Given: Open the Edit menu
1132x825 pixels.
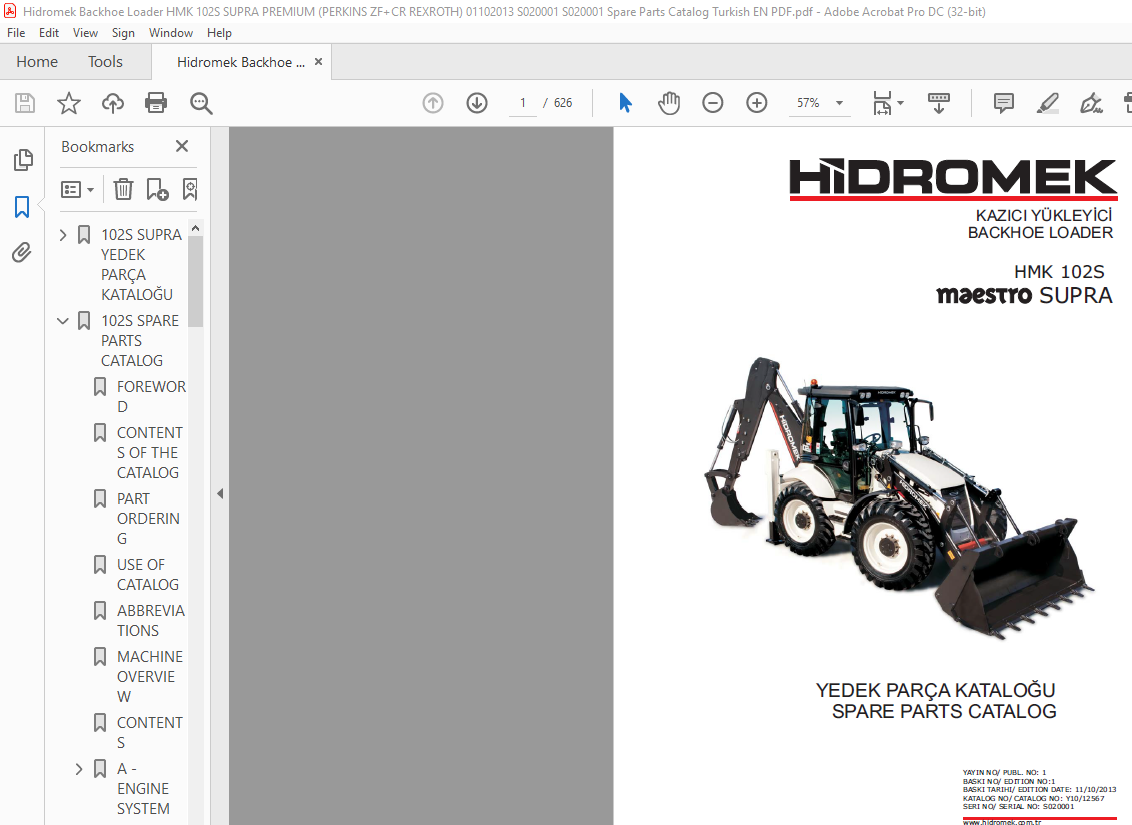Looking at the screenshot, I should 49,32.
